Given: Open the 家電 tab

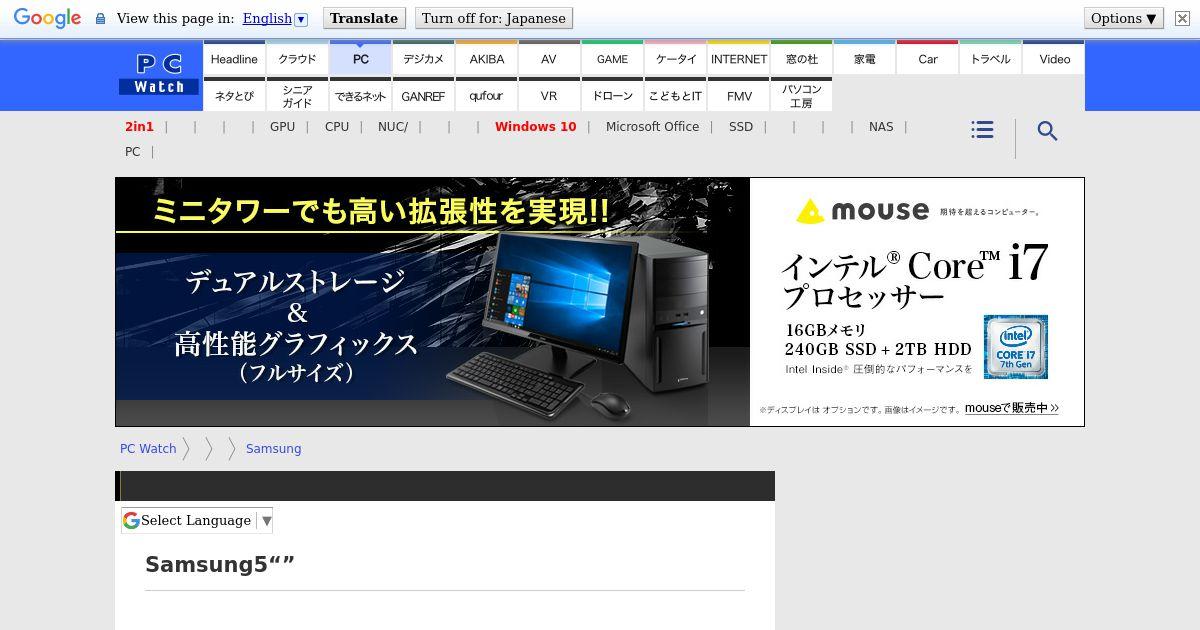Looking at the screenshot, I should (864, 59).
